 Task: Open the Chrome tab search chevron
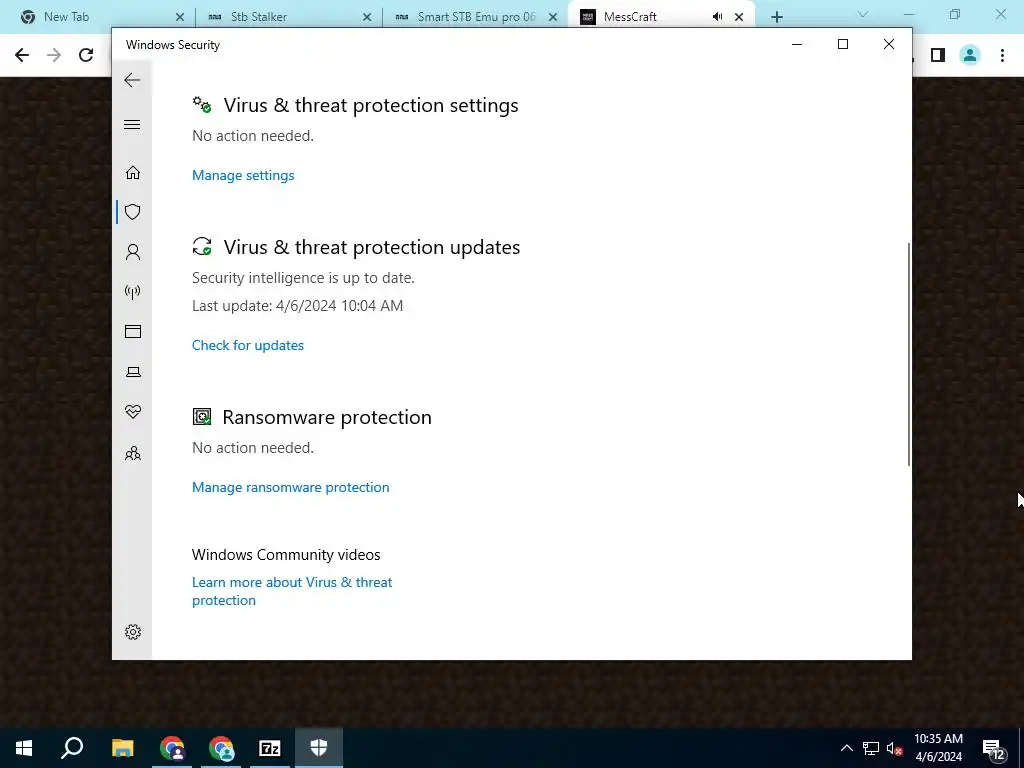click(x=863, y=14)
